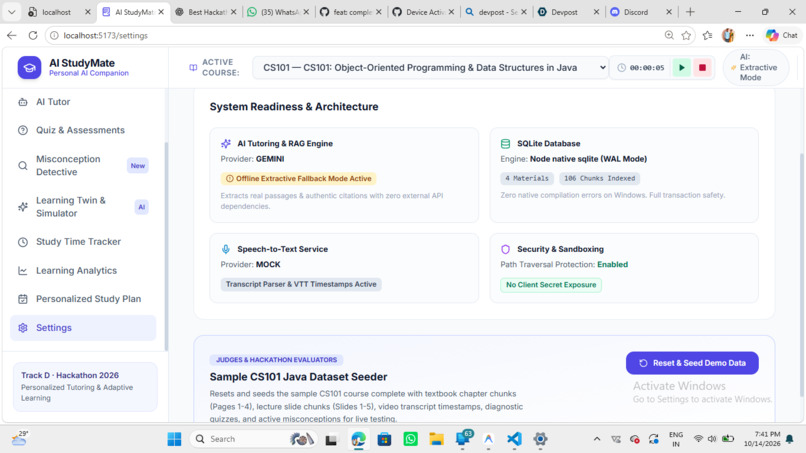
Task: Click the 106 Chunks Indexed tag
Action: tap(599, 178)
